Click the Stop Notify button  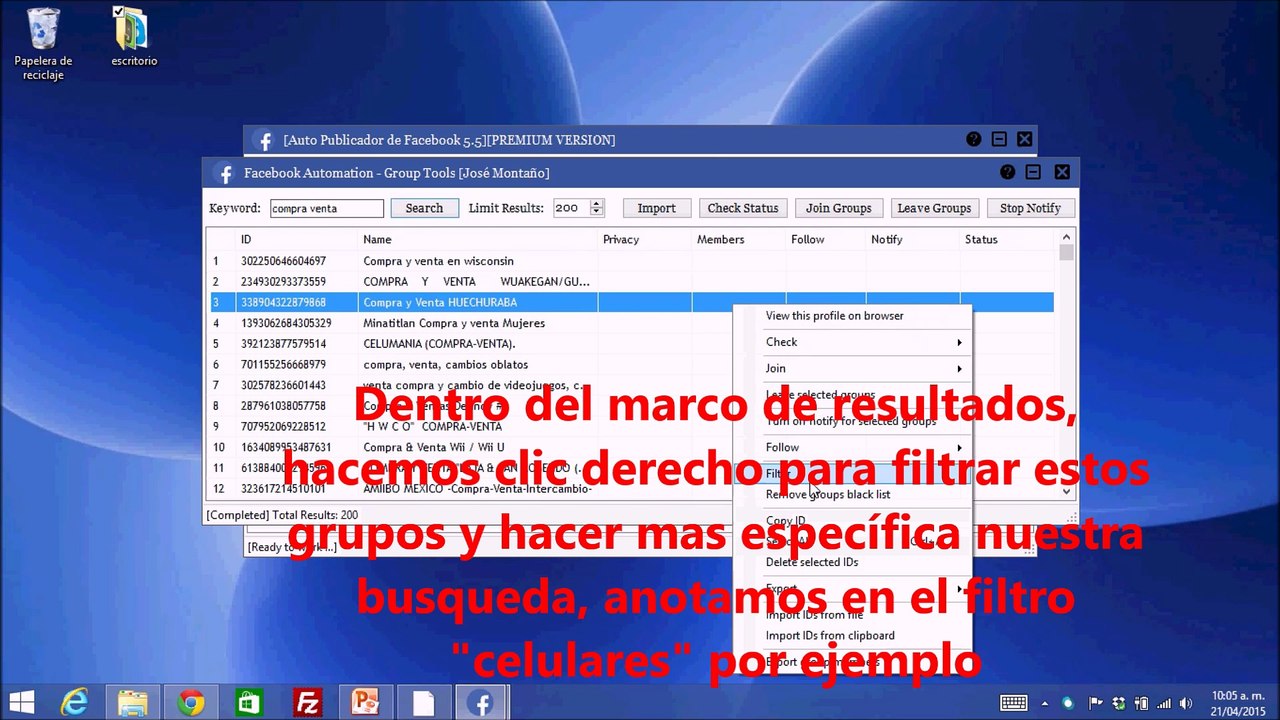(1030, 208)
